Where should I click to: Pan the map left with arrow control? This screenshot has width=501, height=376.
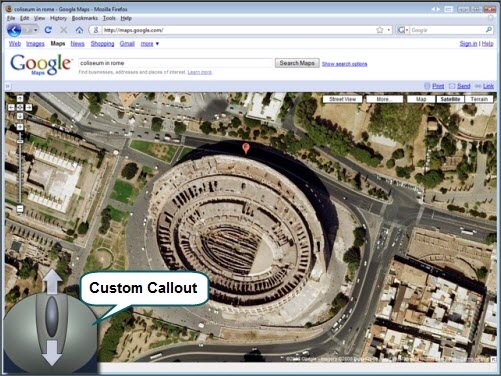11,107
